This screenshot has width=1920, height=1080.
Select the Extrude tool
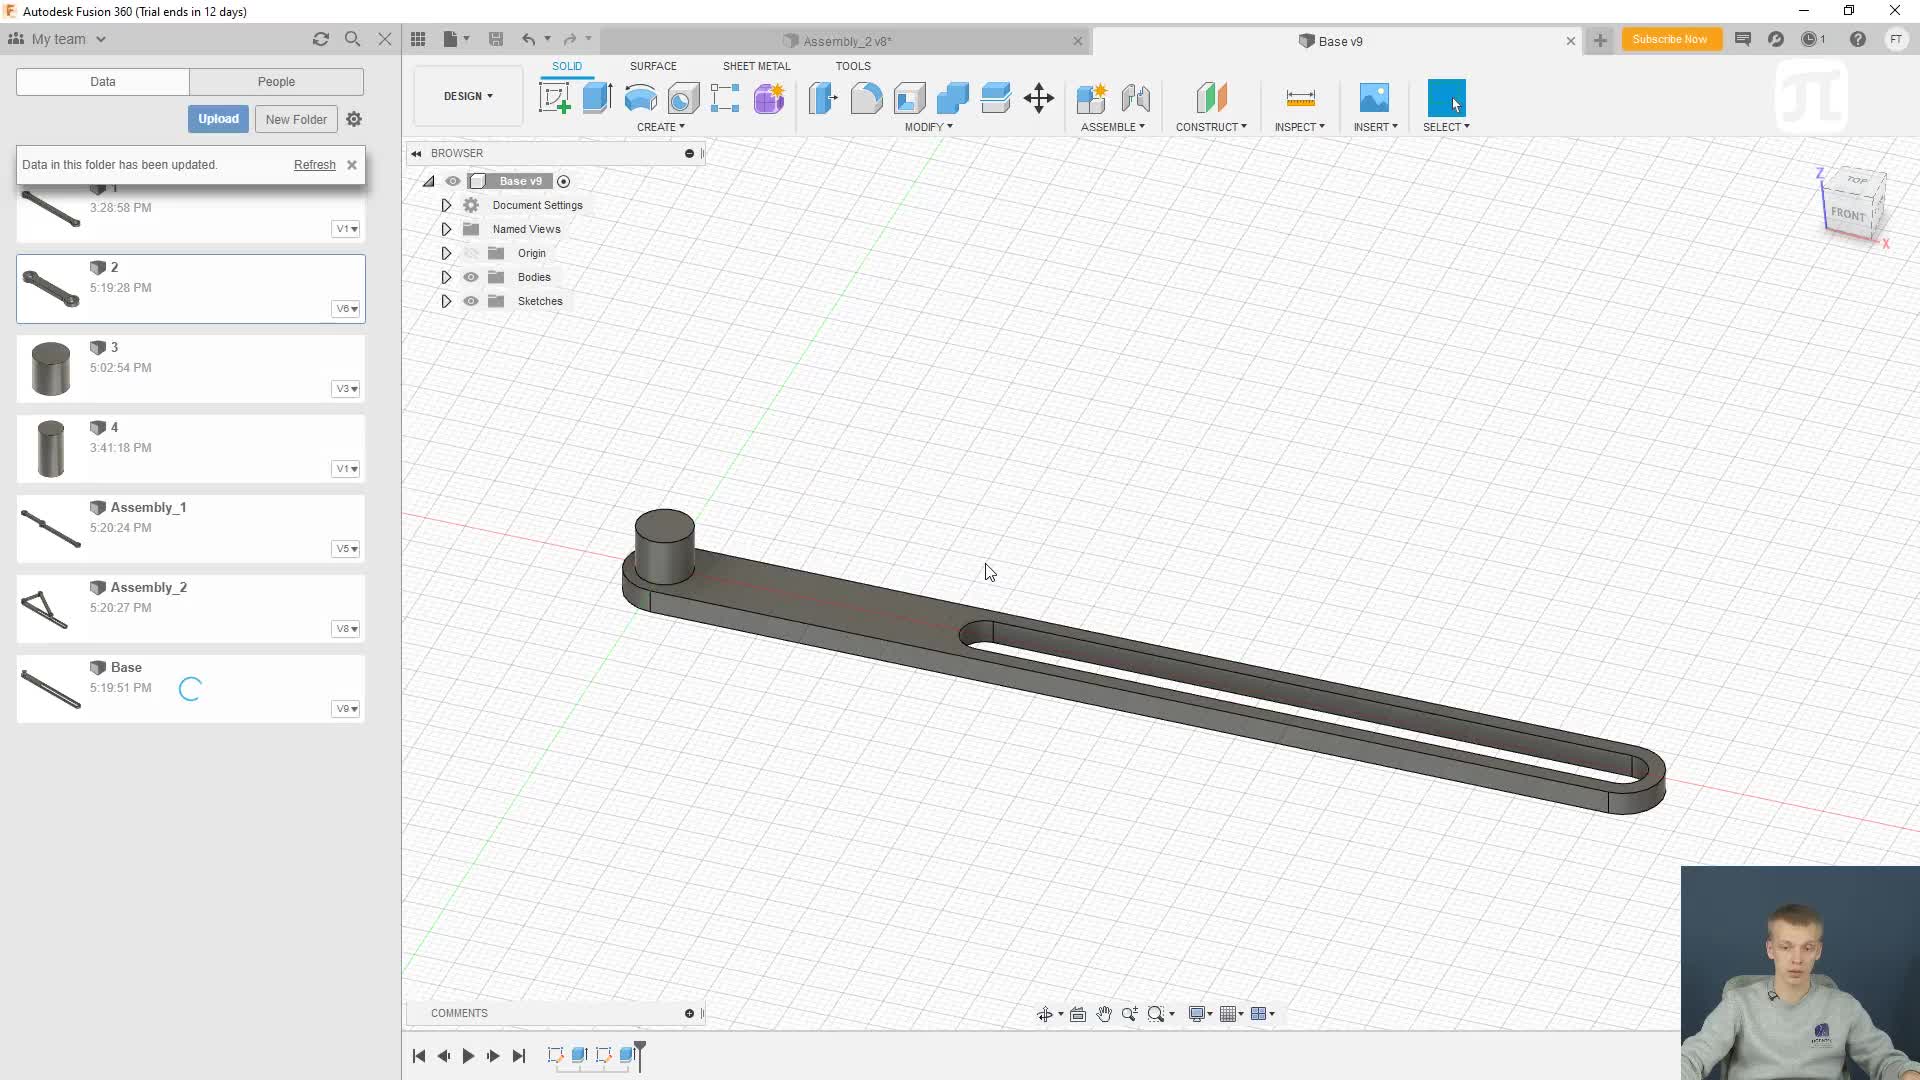click(597, 98)
